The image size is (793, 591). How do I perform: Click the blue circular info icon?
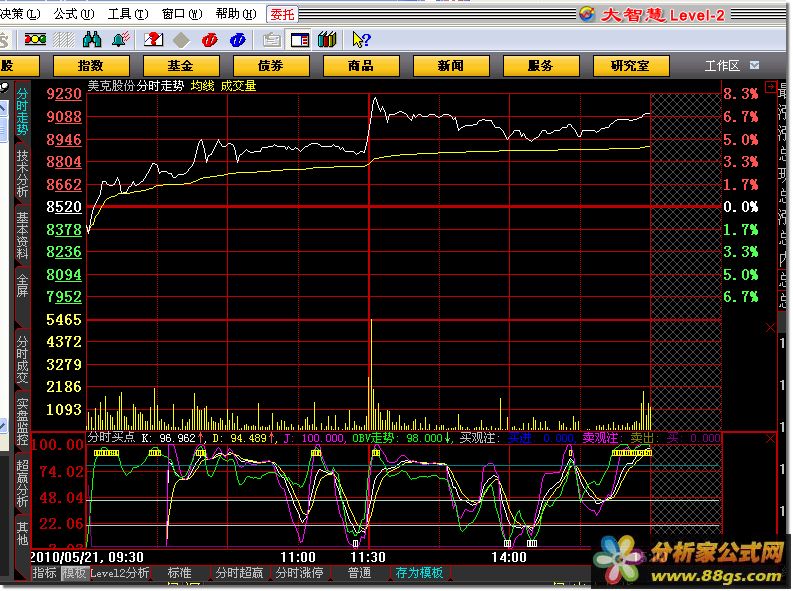(237, 40)
